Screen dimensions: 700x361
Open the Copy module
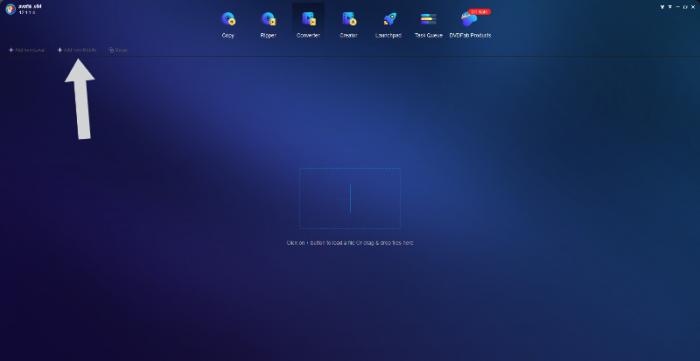click(228, 25)
